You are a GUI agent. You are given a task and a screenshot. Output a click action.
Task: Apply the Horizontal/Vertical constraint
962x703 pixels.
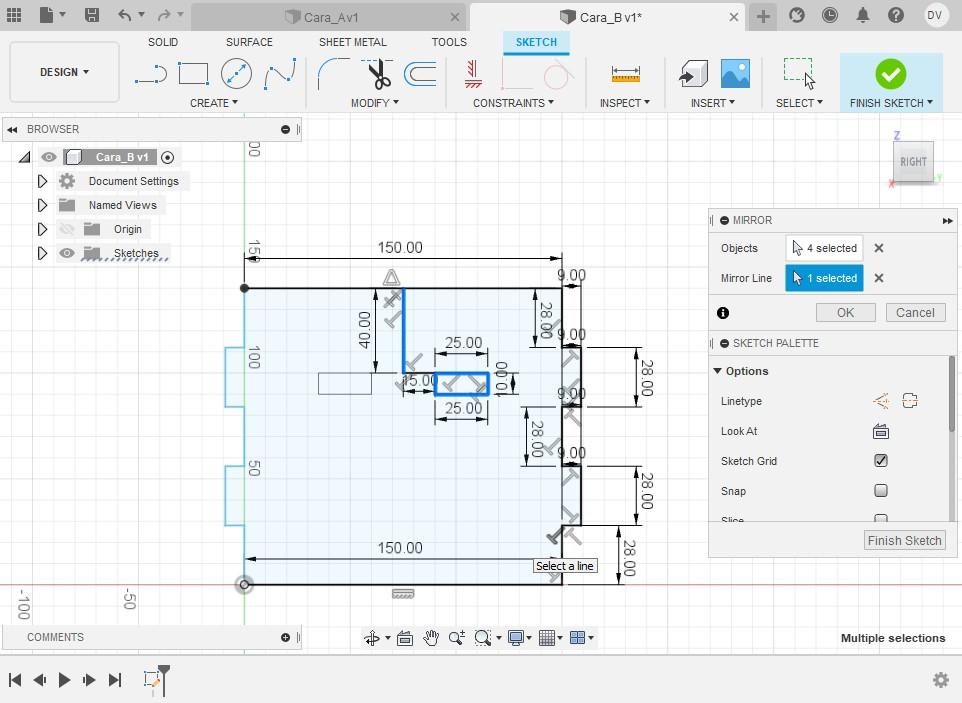tap(472, 74)
